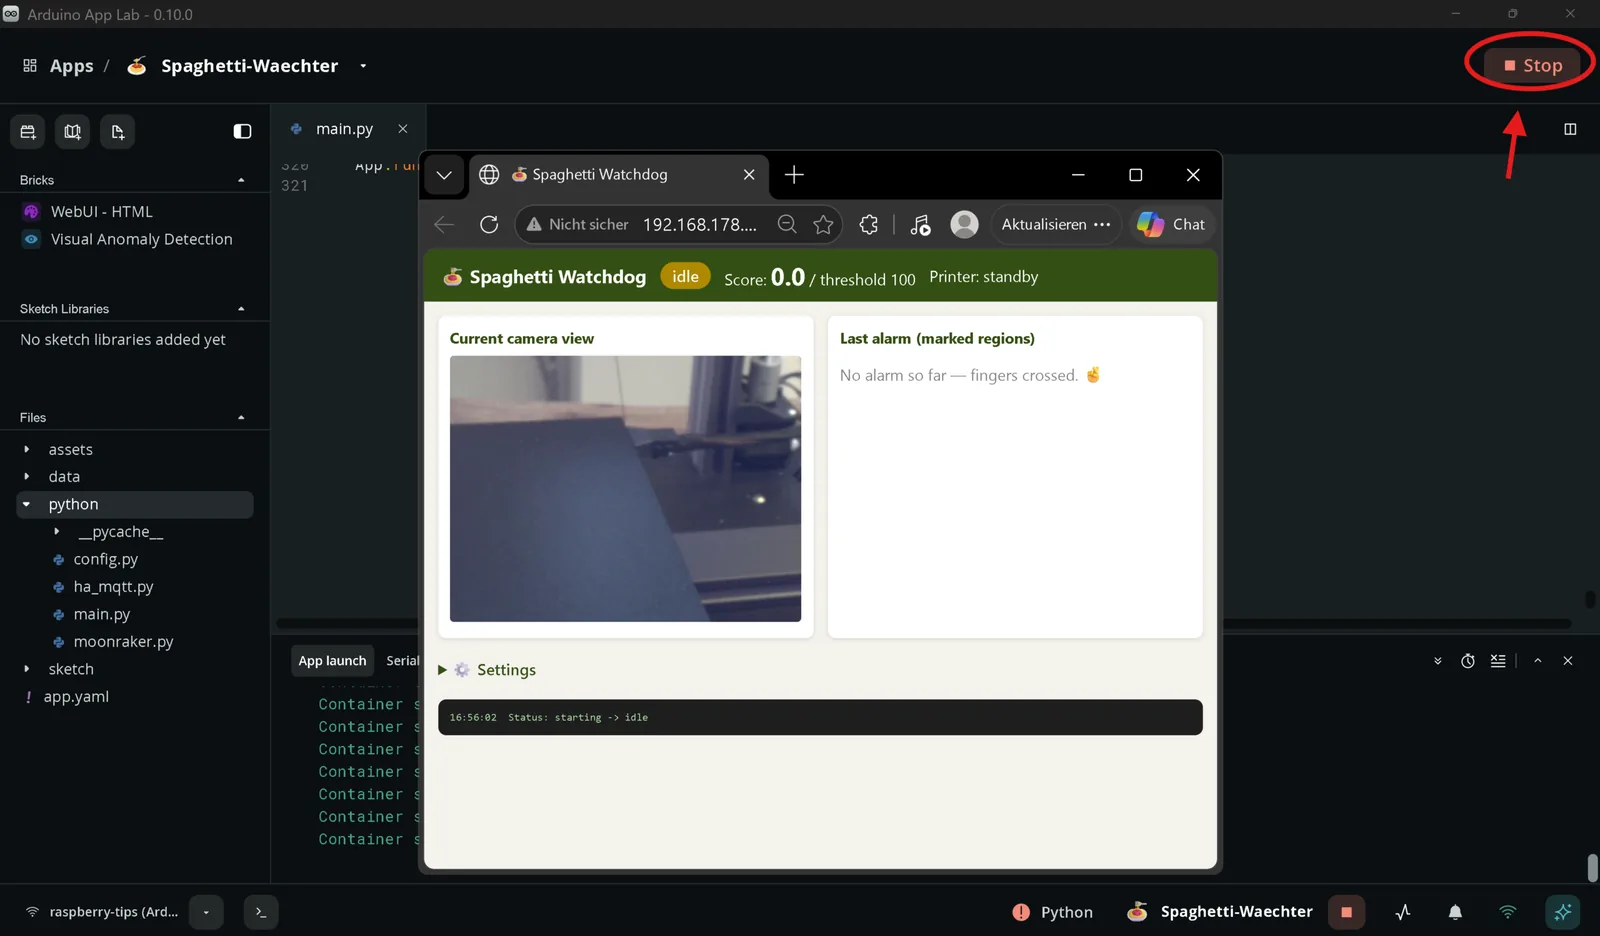Open board dropdown arrow in status bar
This screenshot has height=936, width=1600.
206,912
